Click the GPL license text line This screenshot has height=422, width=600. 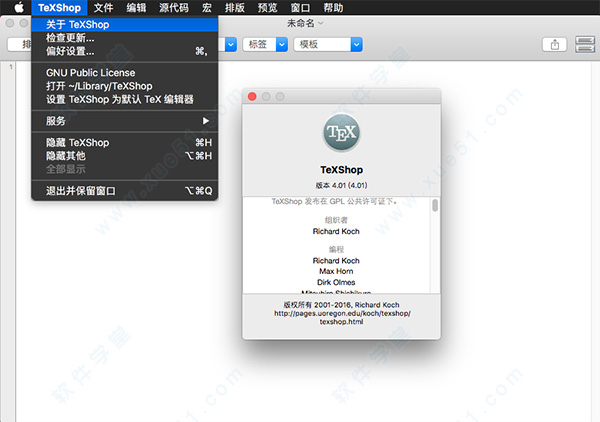(335, 201)
